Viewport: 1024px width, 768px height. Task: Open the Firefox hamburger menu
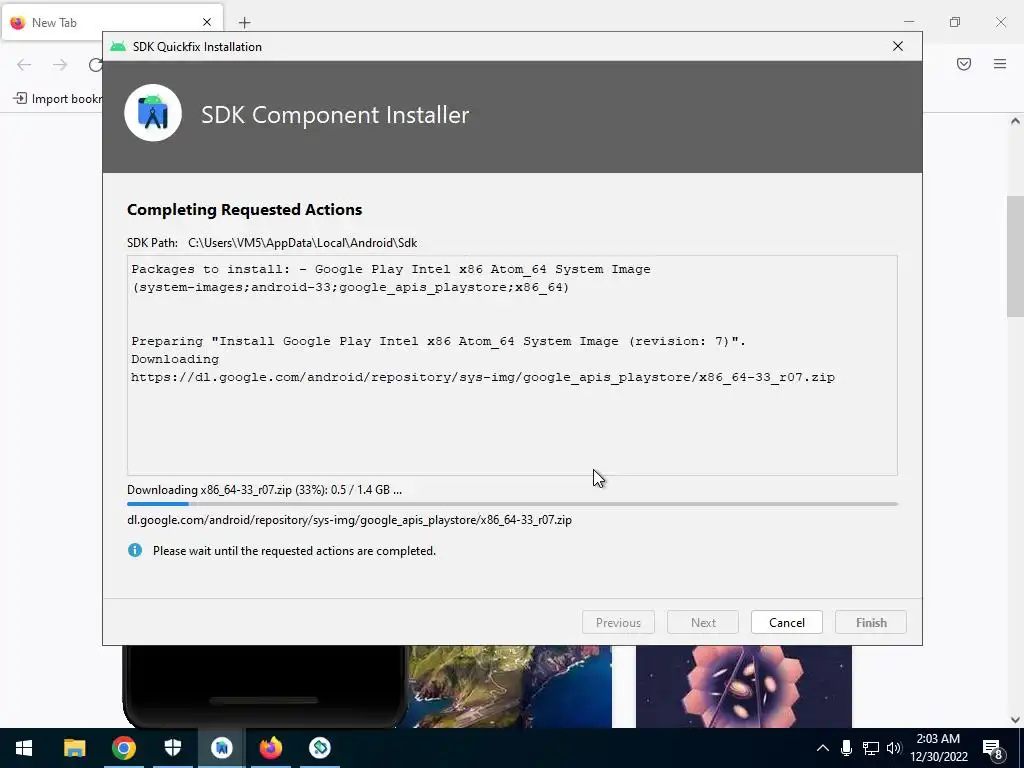click(x=1000, y=64)
